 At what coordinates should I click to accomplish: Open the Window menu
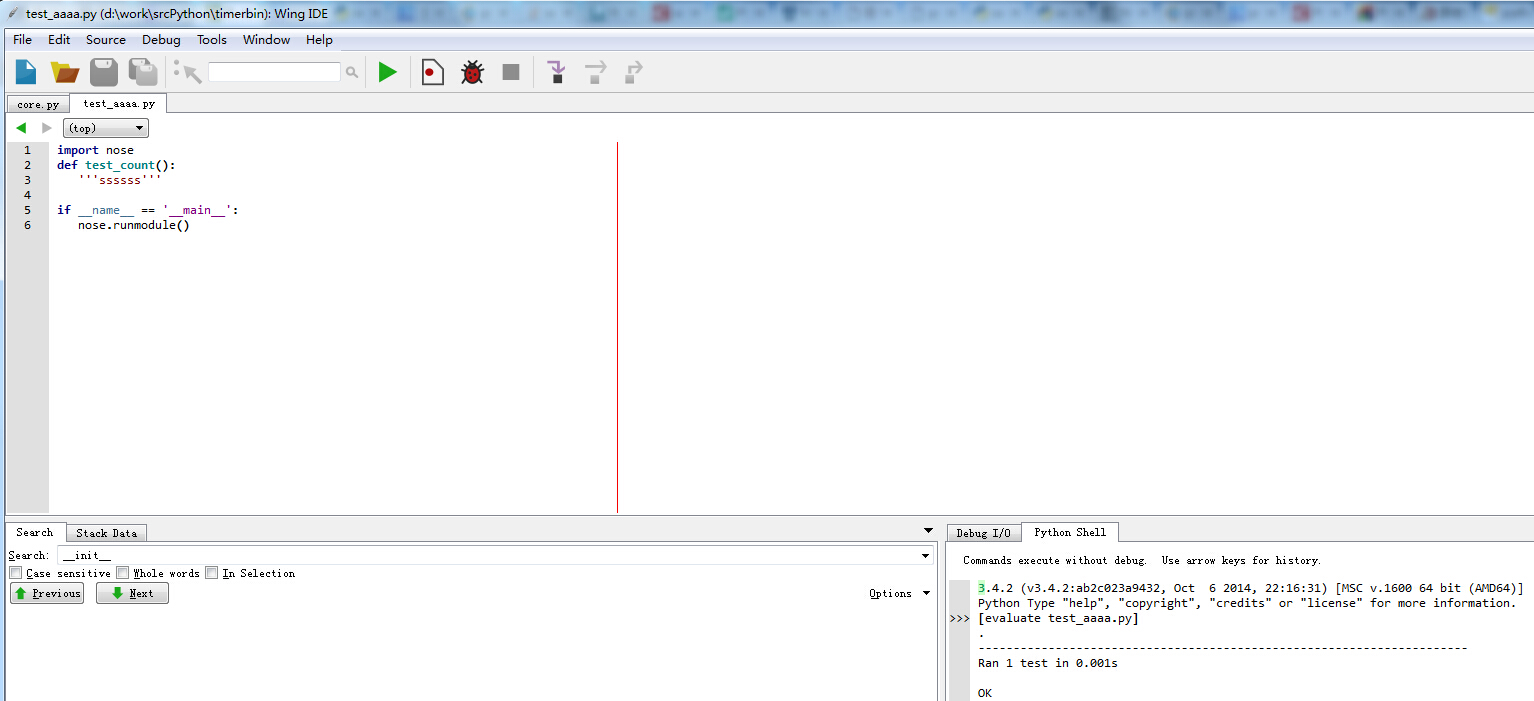click(266, 40)
